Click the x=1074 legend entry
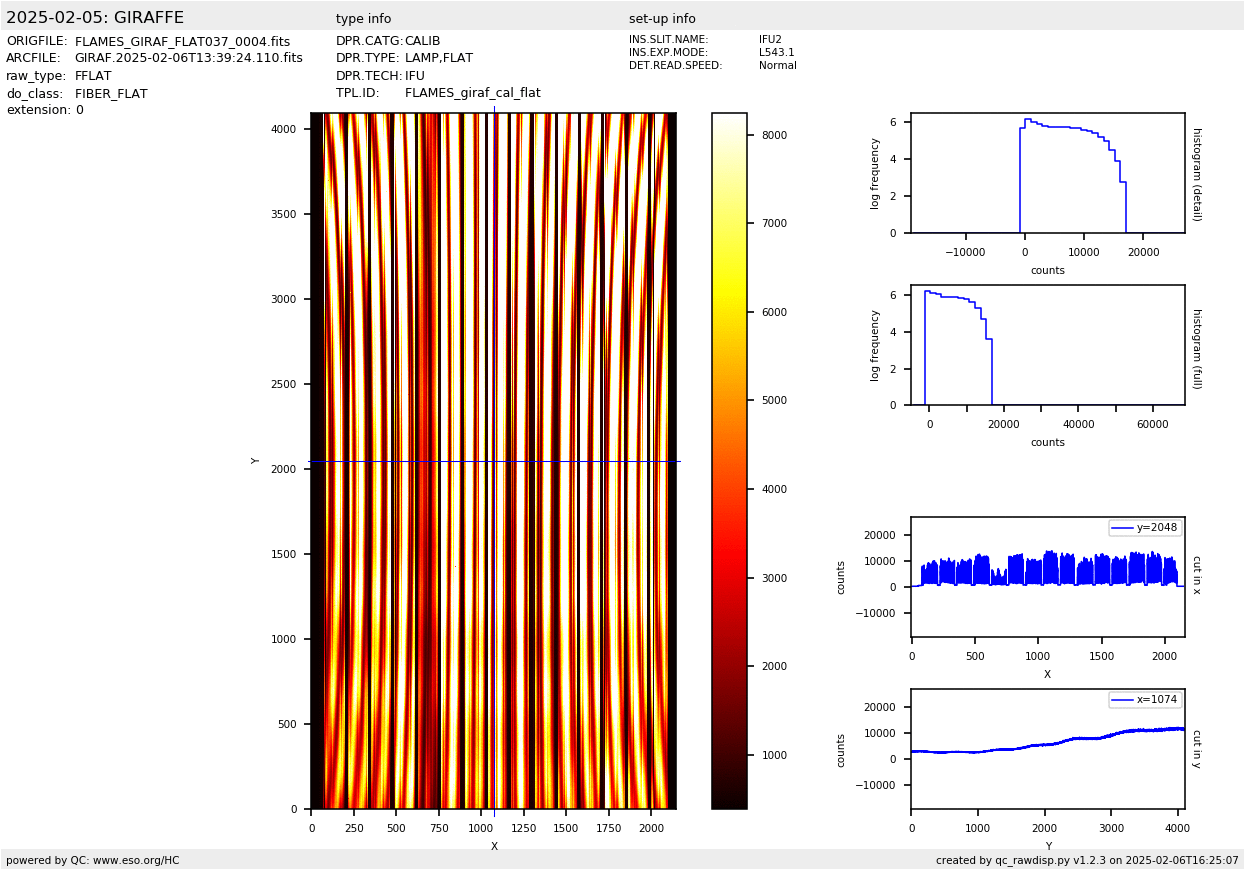 pos(1145,700)
